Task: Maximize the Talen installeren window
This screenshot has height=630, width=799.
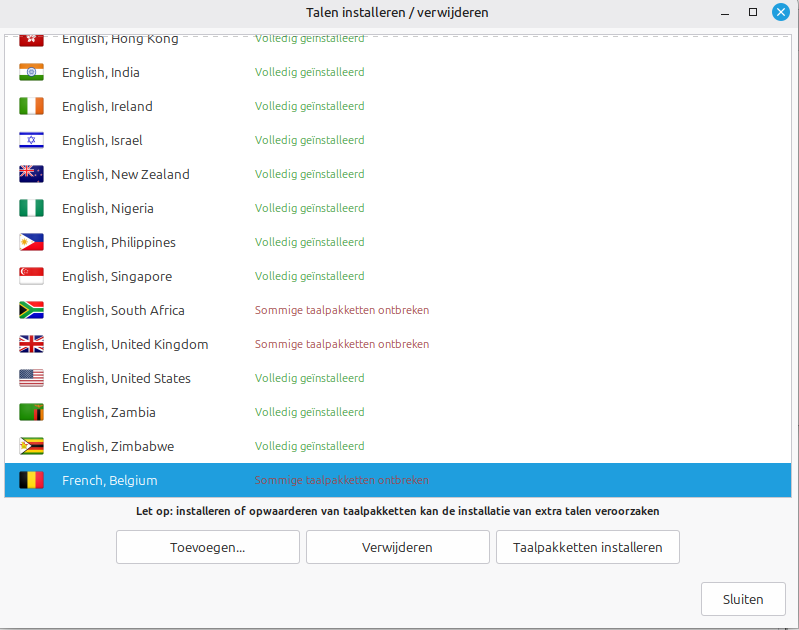Action: point(753,12)
